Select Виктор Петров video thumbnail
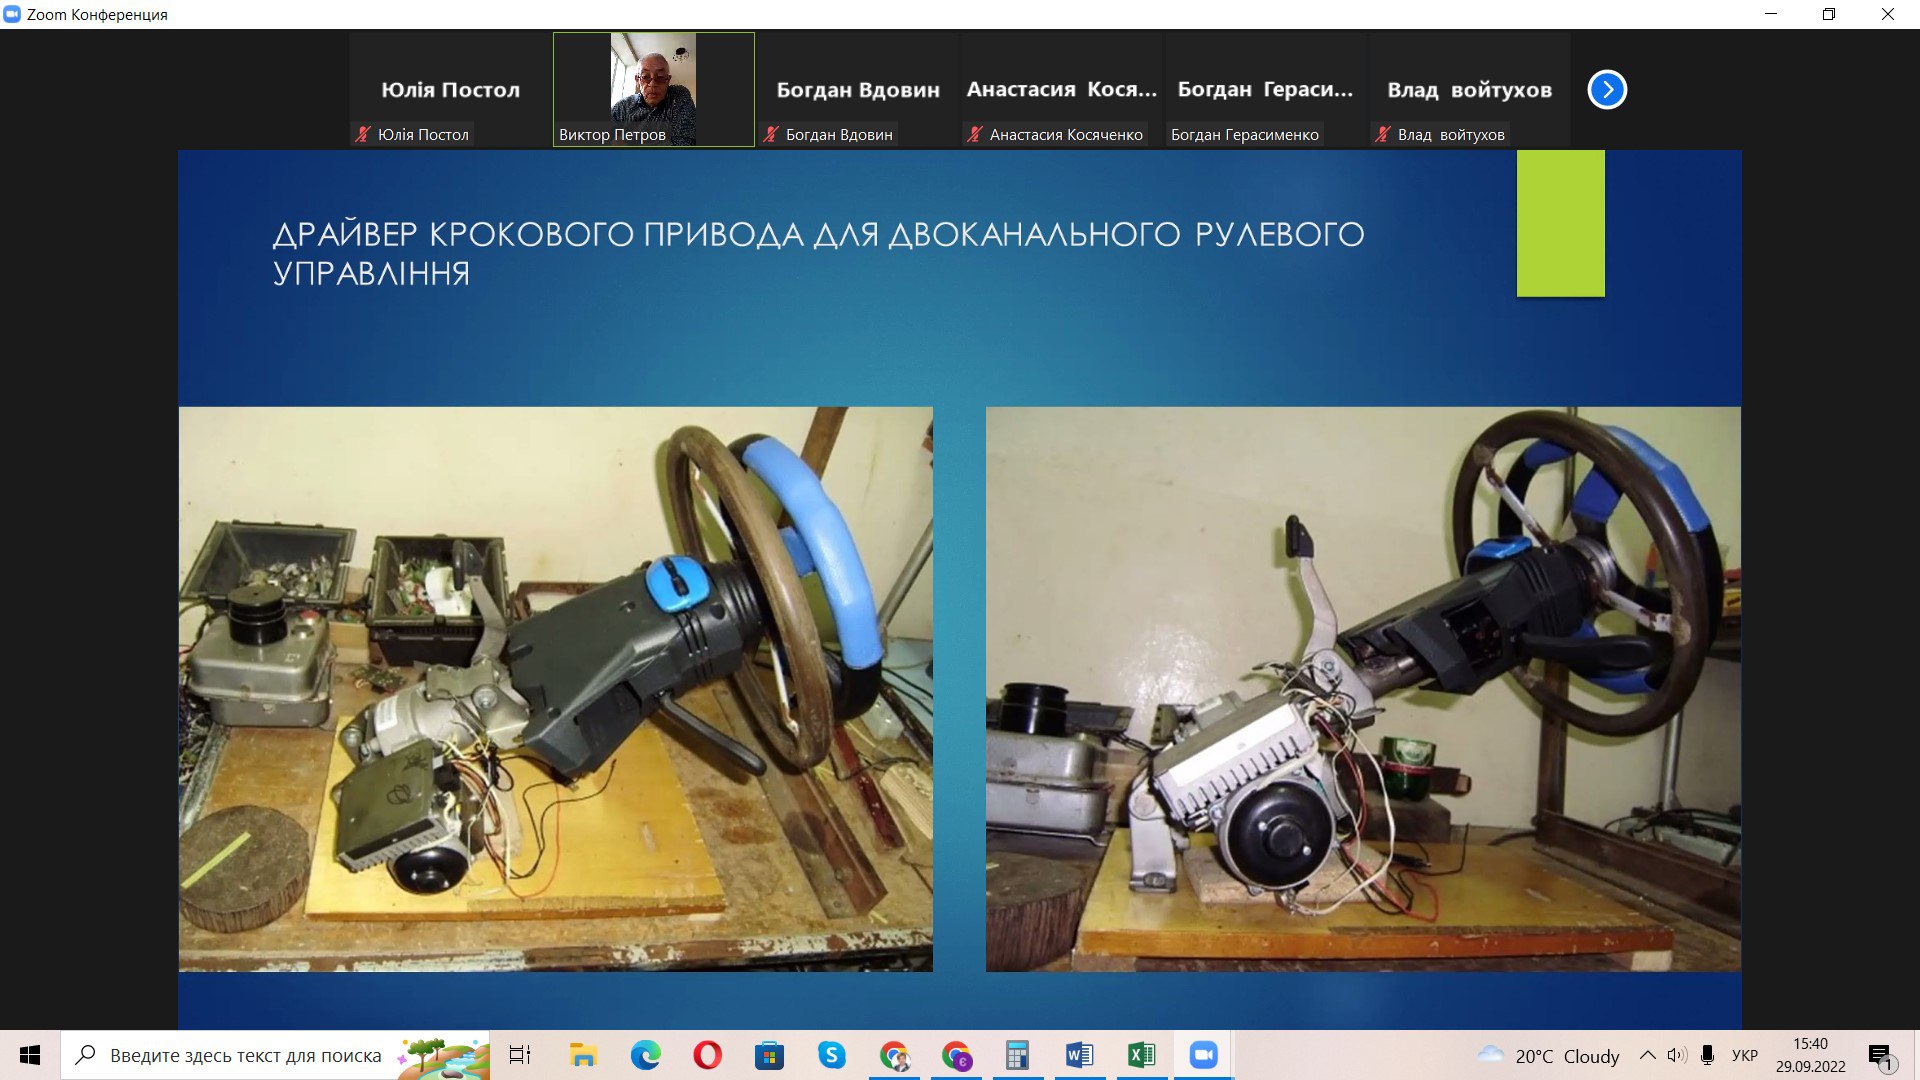The width and height of the screenshot is (1920, 1080). tap(653, 89)
